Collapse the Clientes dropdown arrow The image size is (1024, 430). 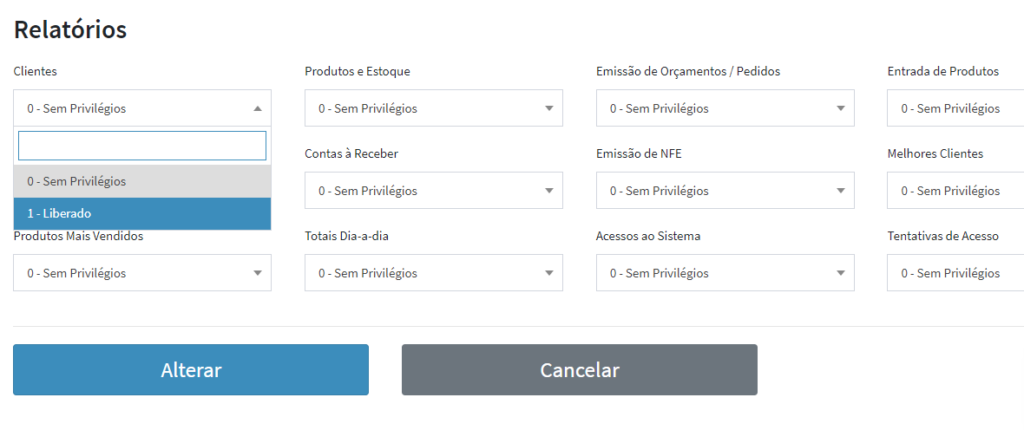(257, 108)
